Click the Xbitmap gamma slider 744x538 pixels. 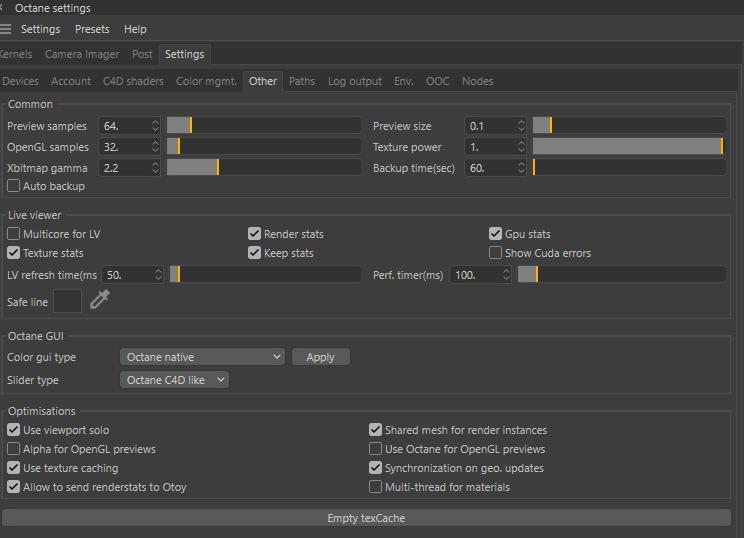(x=264, y=167)
